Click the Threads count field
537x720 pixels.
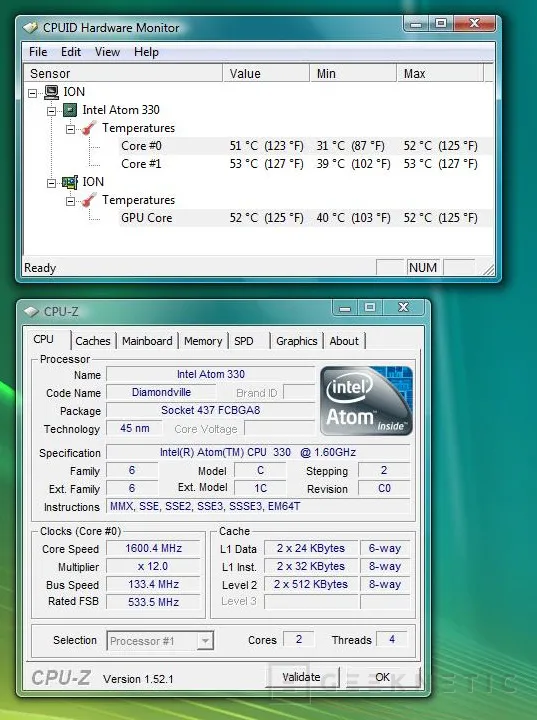392,639
